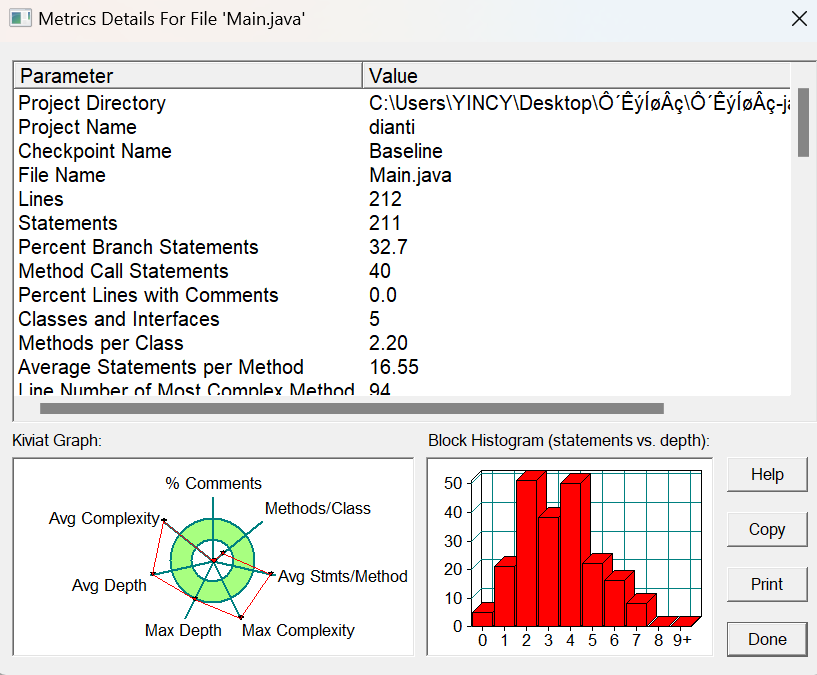The image size is (817, 675).
Task: Click the horizontal scrollbar thumb
Action: tap(352, 408)
